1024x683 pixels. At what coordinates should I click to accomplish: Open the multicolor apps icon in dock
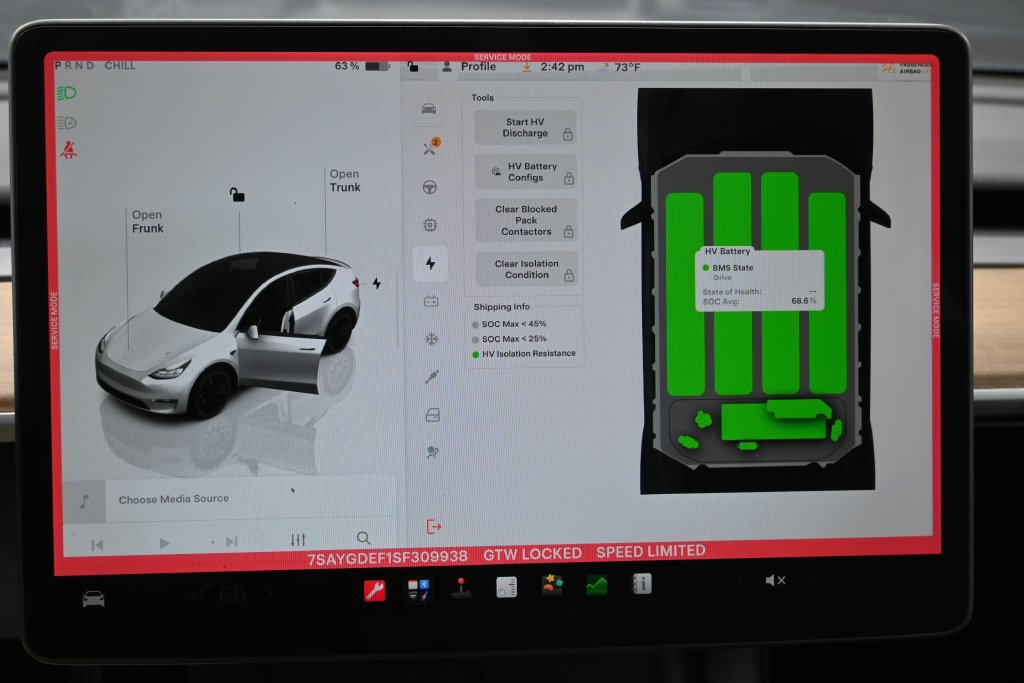click(417, 589)
